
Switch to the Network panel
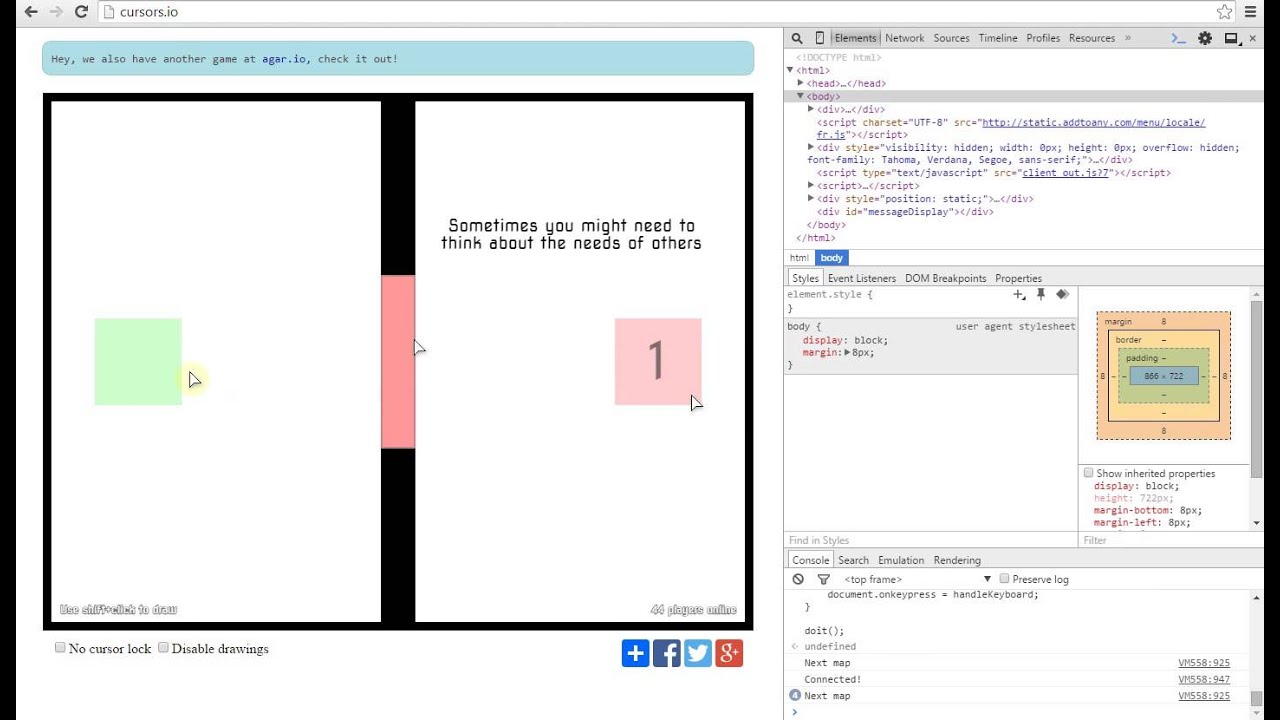coord(904,38)
